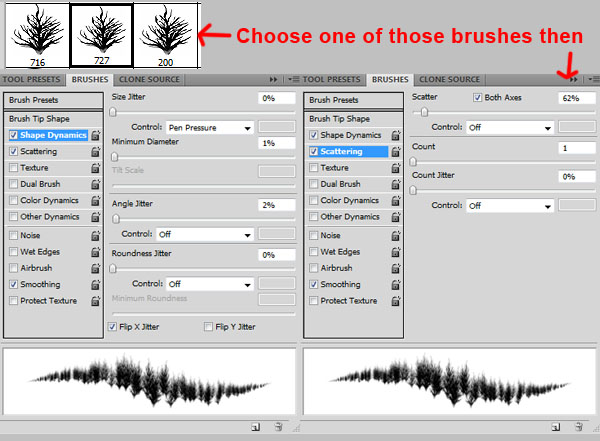Lock Scattering in right panel

coord(396,152)
